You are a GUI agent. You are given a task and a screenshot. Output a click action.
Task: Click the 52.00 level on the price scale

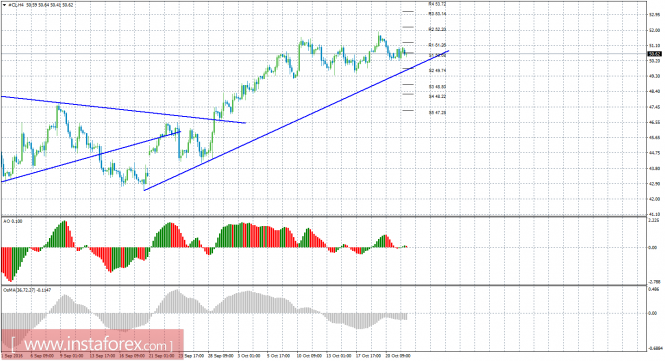[655, 30]
